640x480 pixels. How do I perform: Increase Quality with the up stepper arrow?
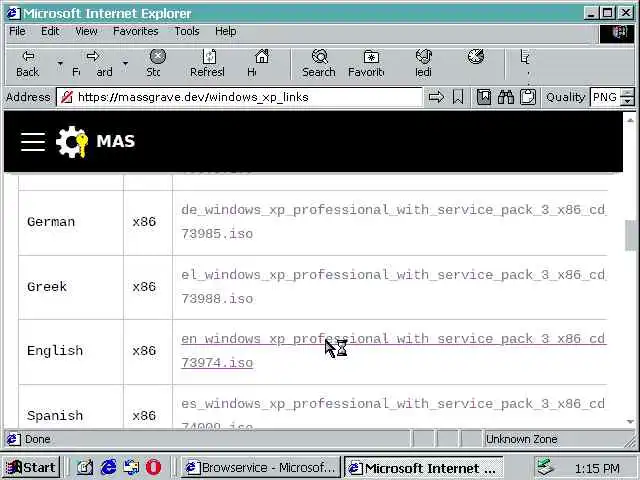(628, 93)
